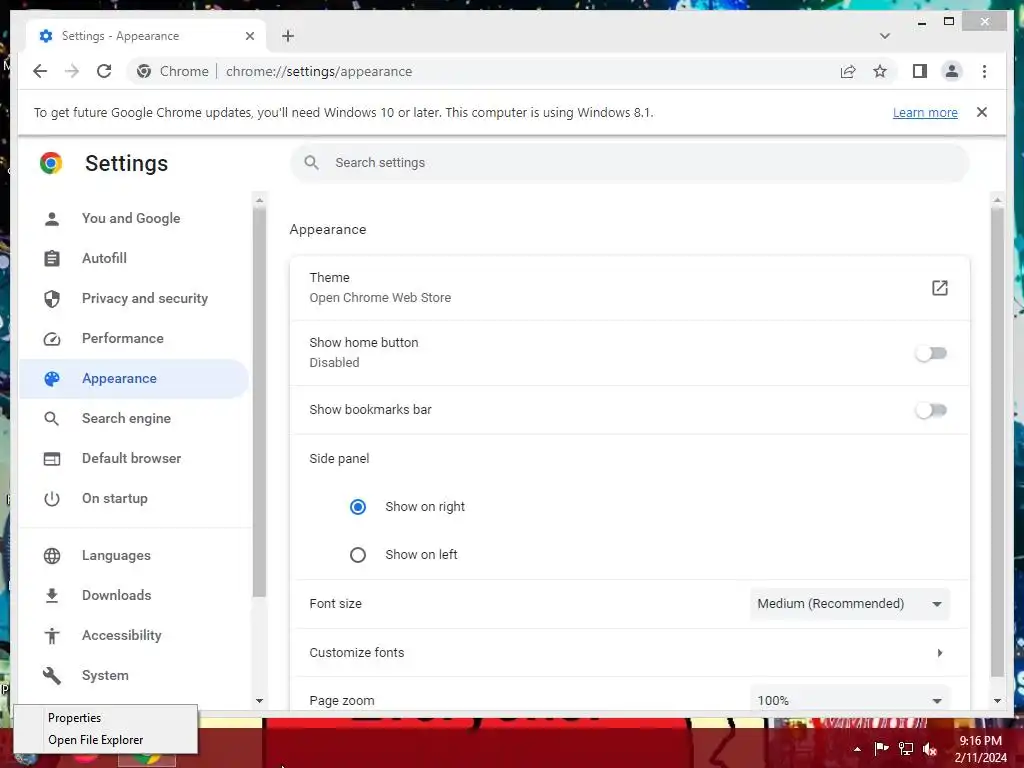Click the Chrome logo beside Settings
This screenshot has width=1024, height=768.
tap(51, 163)
